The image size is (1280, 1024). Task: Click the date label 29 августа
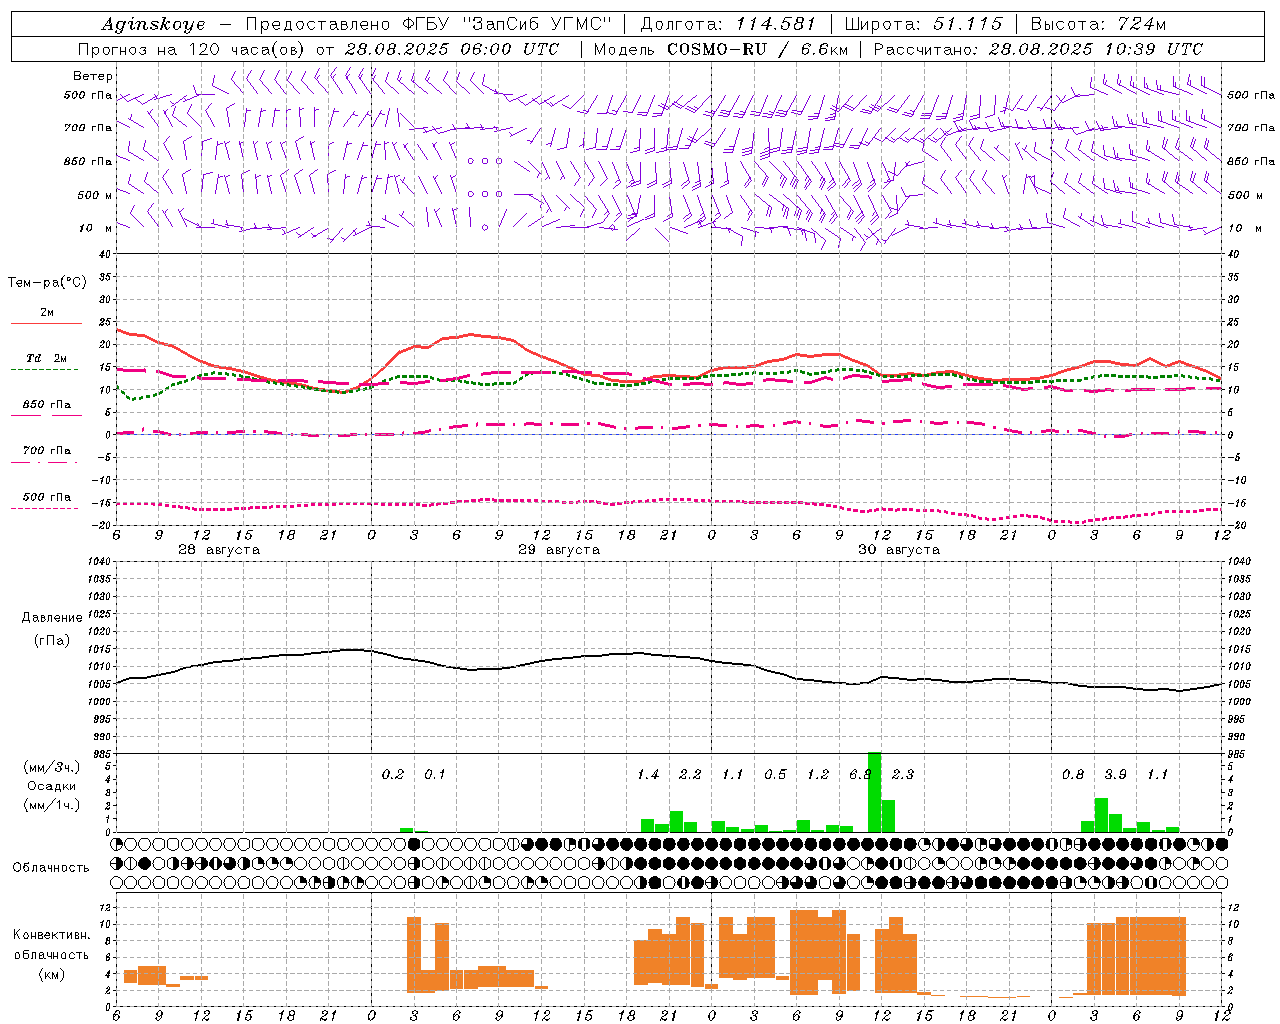[x=559, y=550]
